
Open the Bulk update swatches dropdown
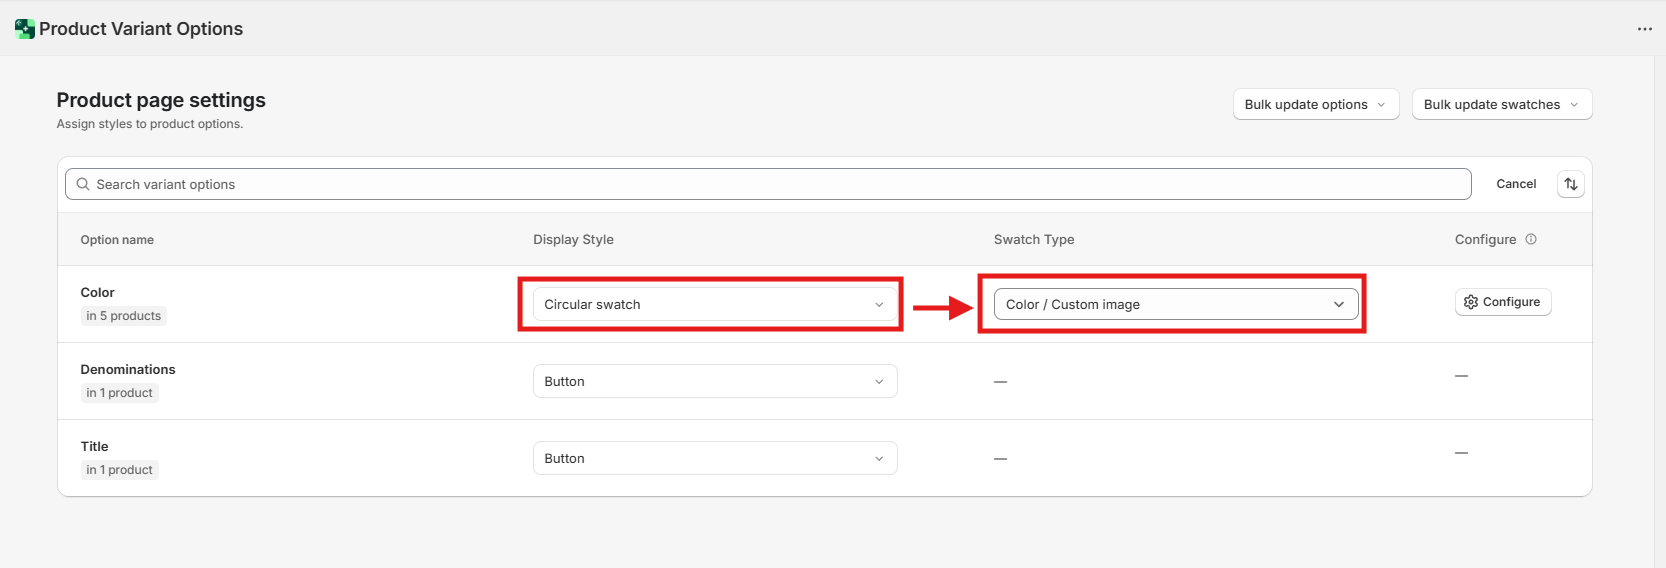coord(1501,104)
